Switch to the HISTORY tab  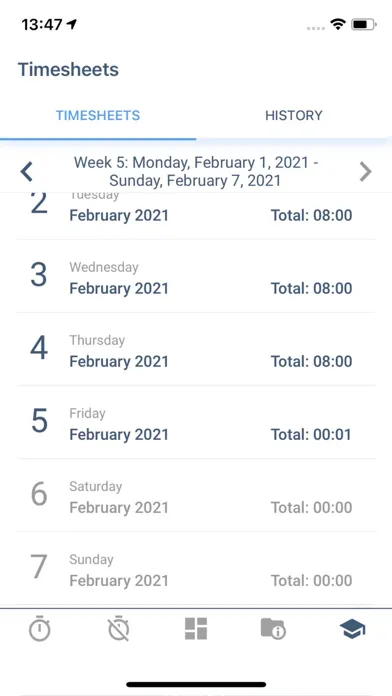coord(294,115)
